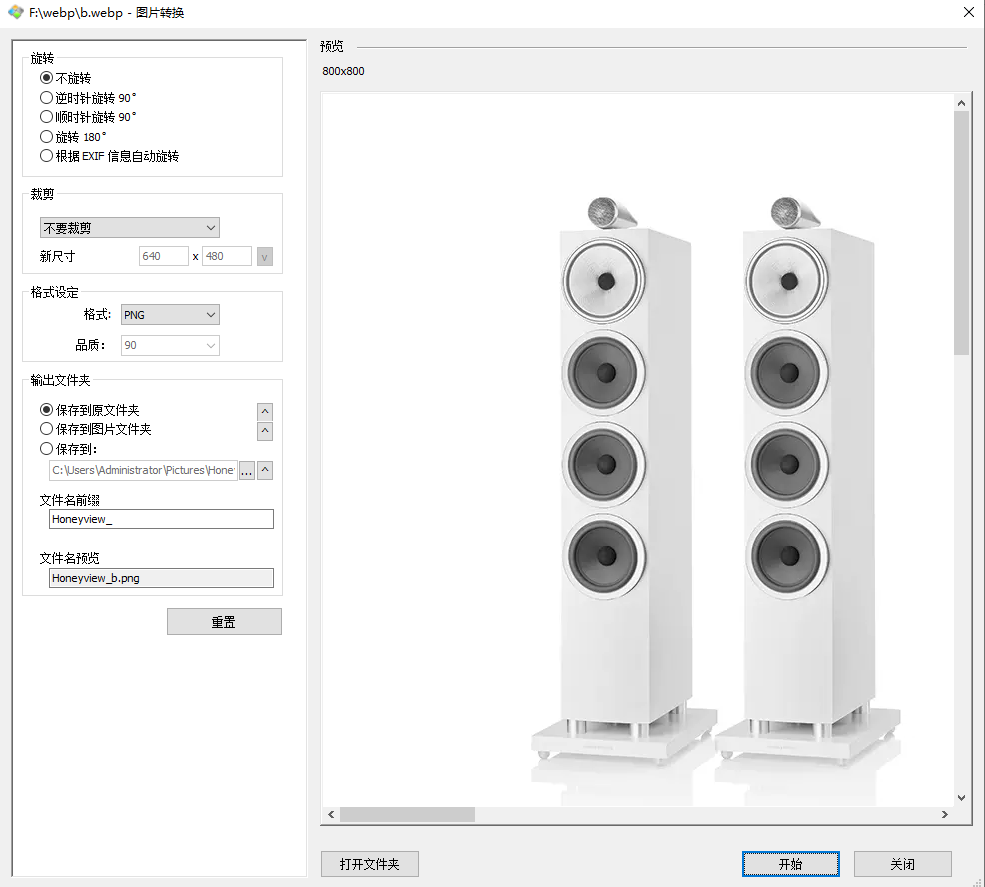Close the 图片转换 window with X
The width and height of the screenshot is (985, 887).
[969, 13]
